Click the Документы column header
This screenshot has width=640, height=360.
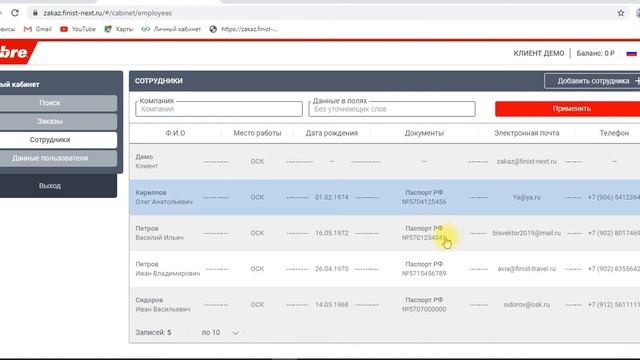(424, 133)
